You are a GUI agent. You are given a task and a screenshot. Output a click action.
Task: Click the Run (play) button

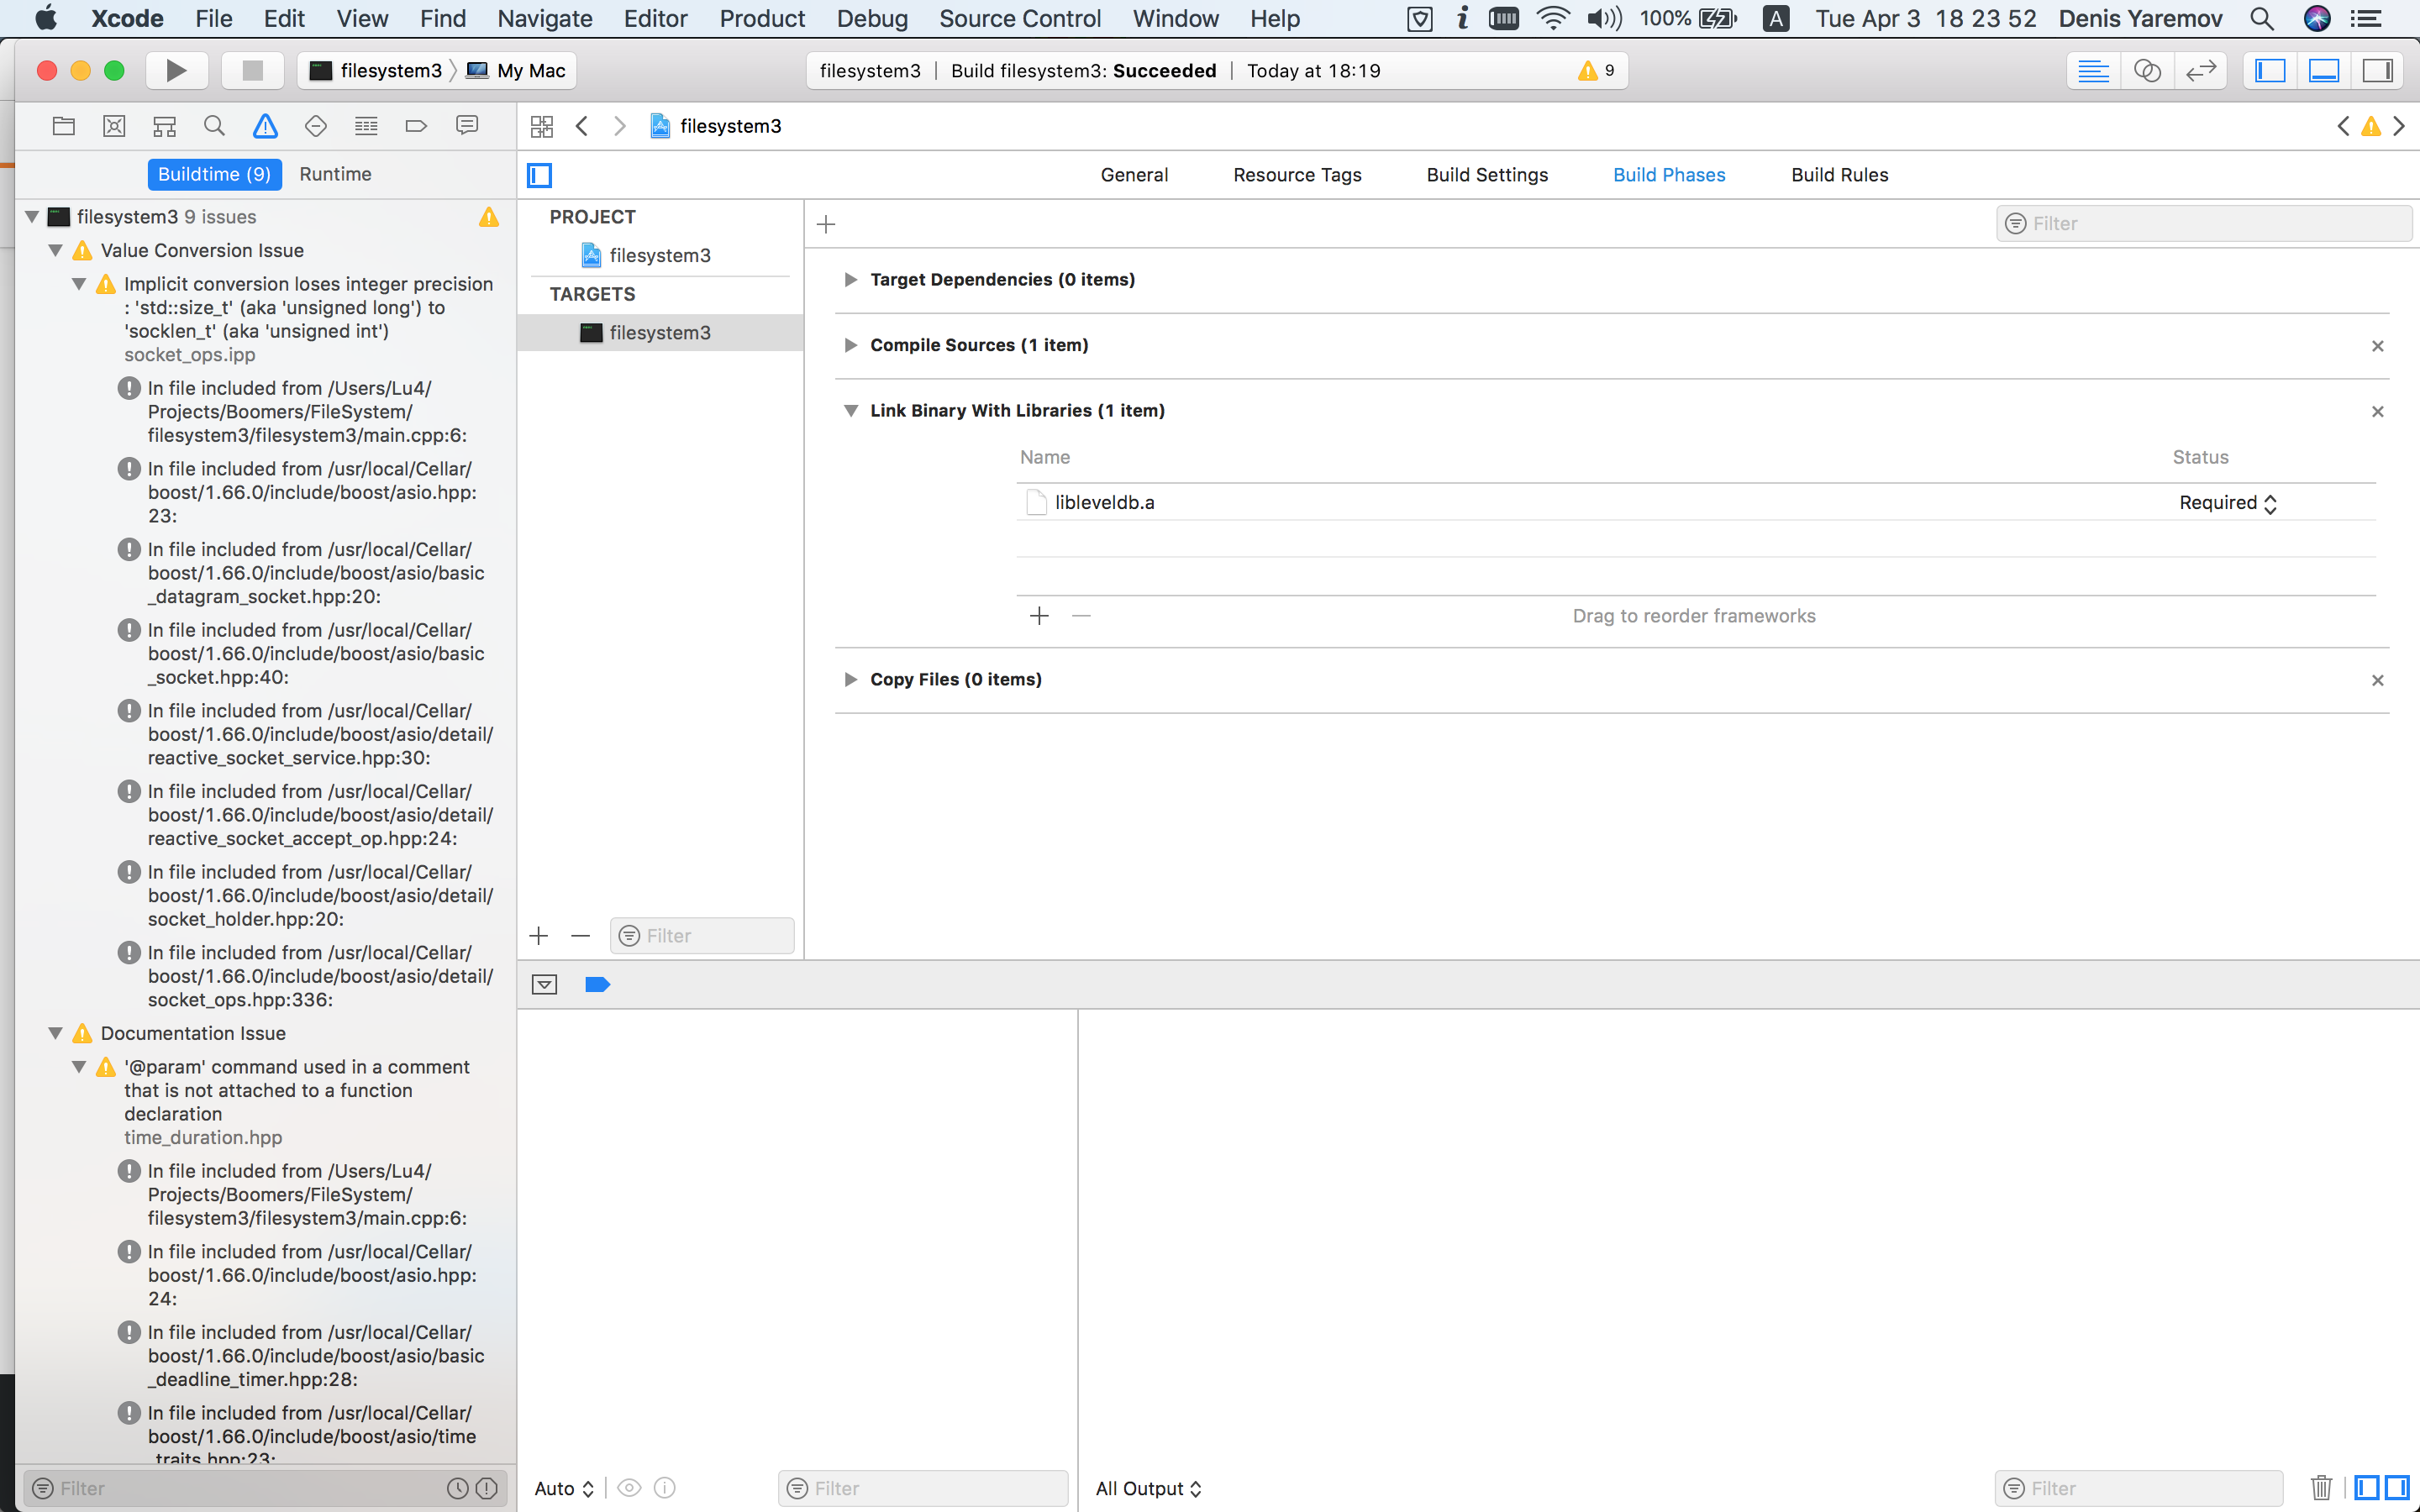click(176, 71)
